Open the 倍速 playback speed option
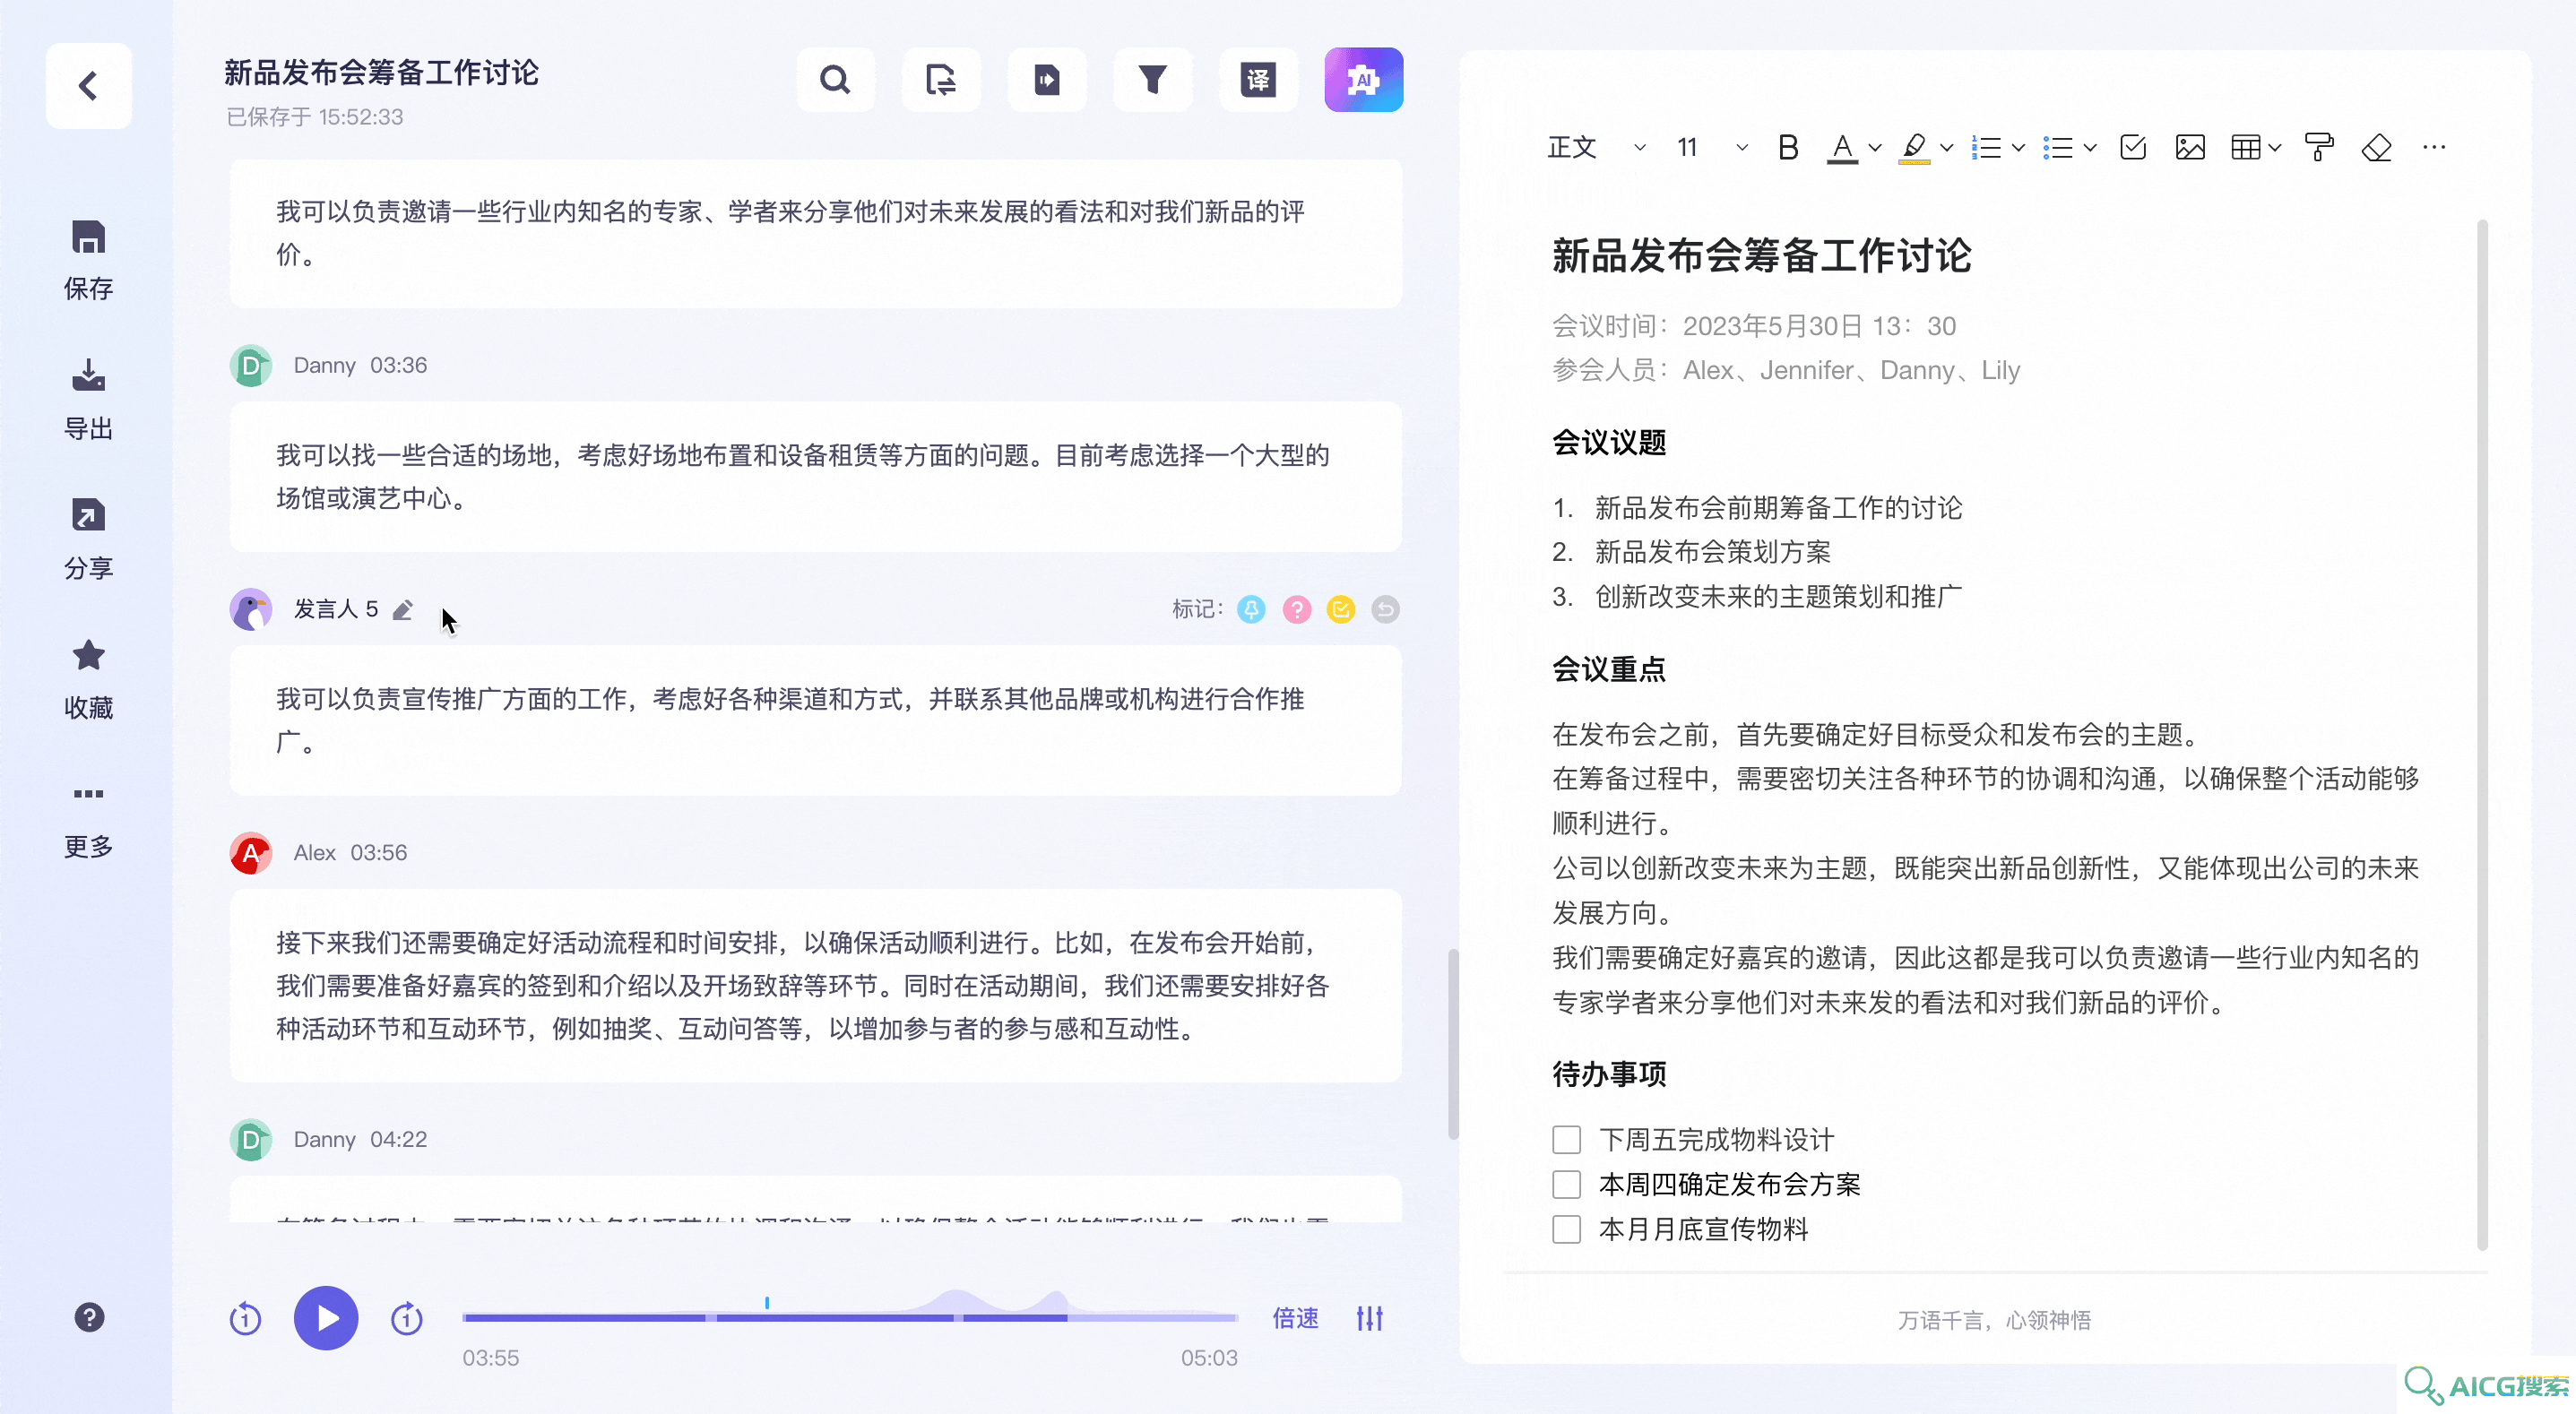The width and height of the screenshot is (2576, 1414). click(x=1295, y=1318)
